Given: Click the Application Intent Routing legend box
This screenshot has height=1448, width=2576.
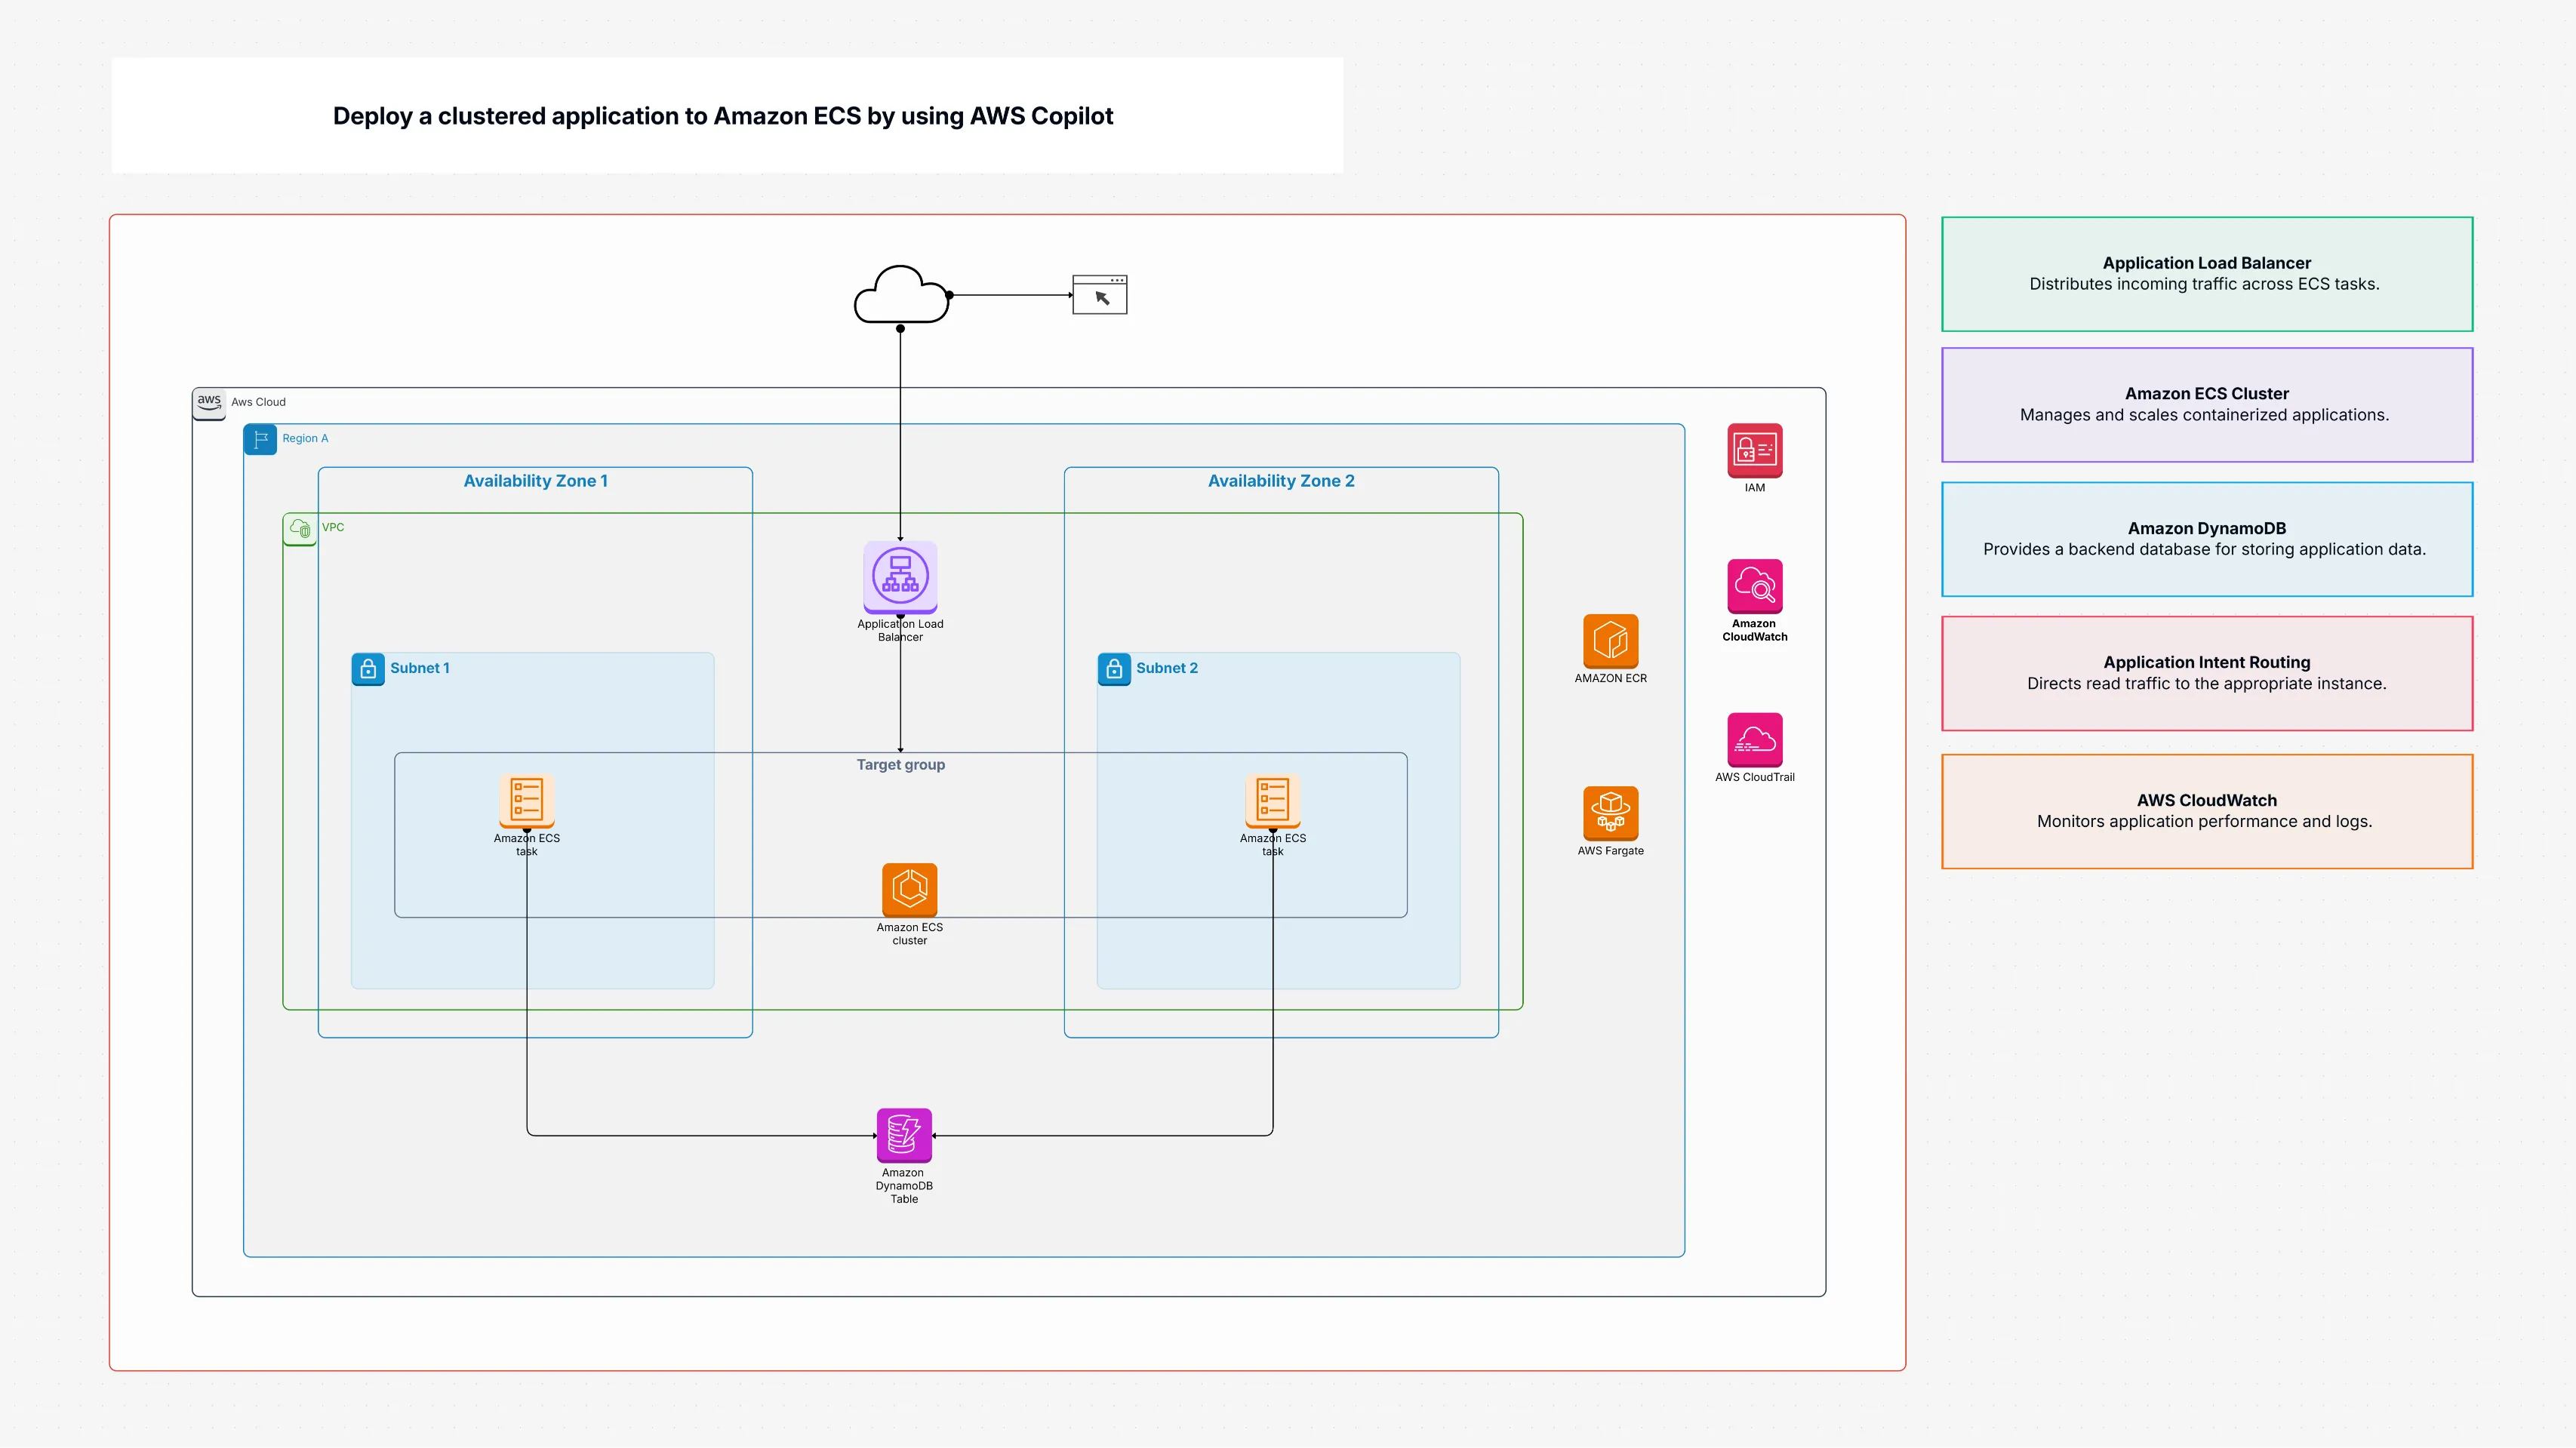Looking at the screenshot, I should 2206,673.
